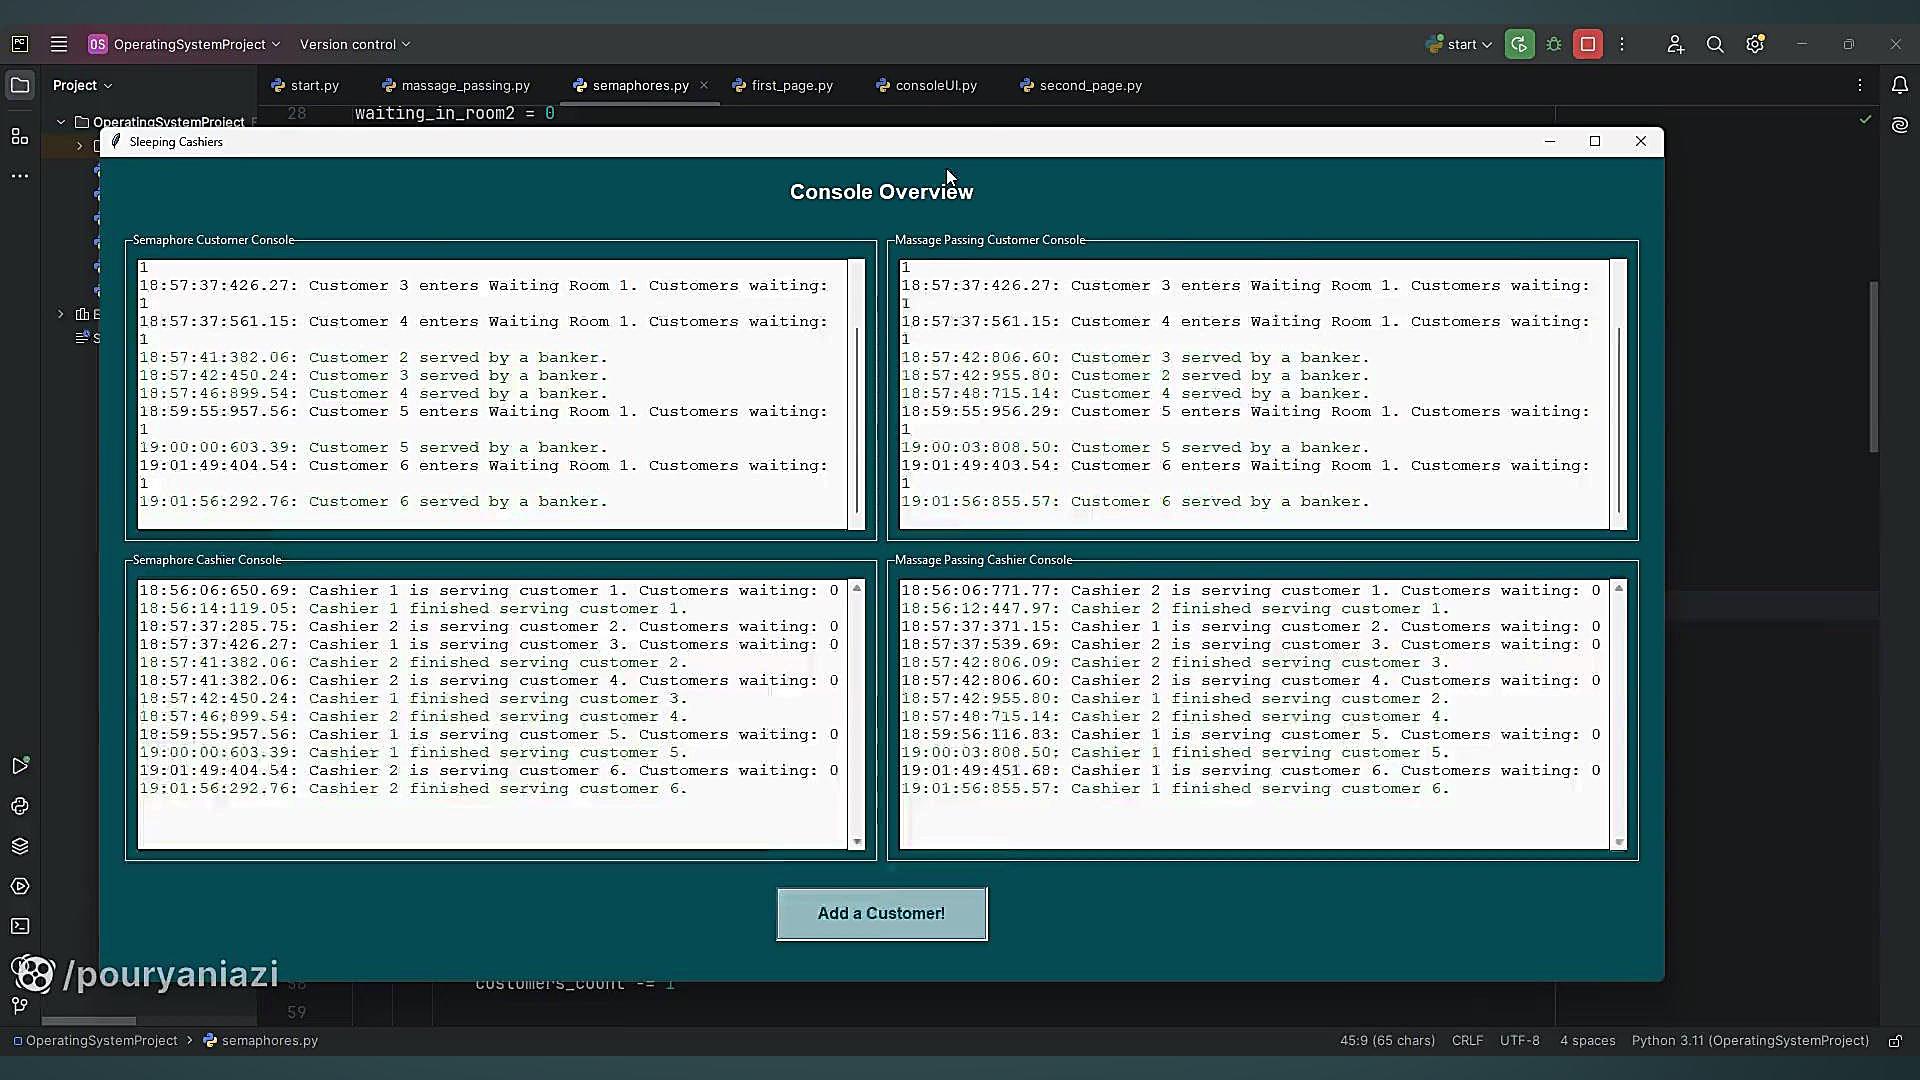The width and height of the screenshot is (1920, 1080).
Task: Open Code With Me icon
Action: point(1676,44)
